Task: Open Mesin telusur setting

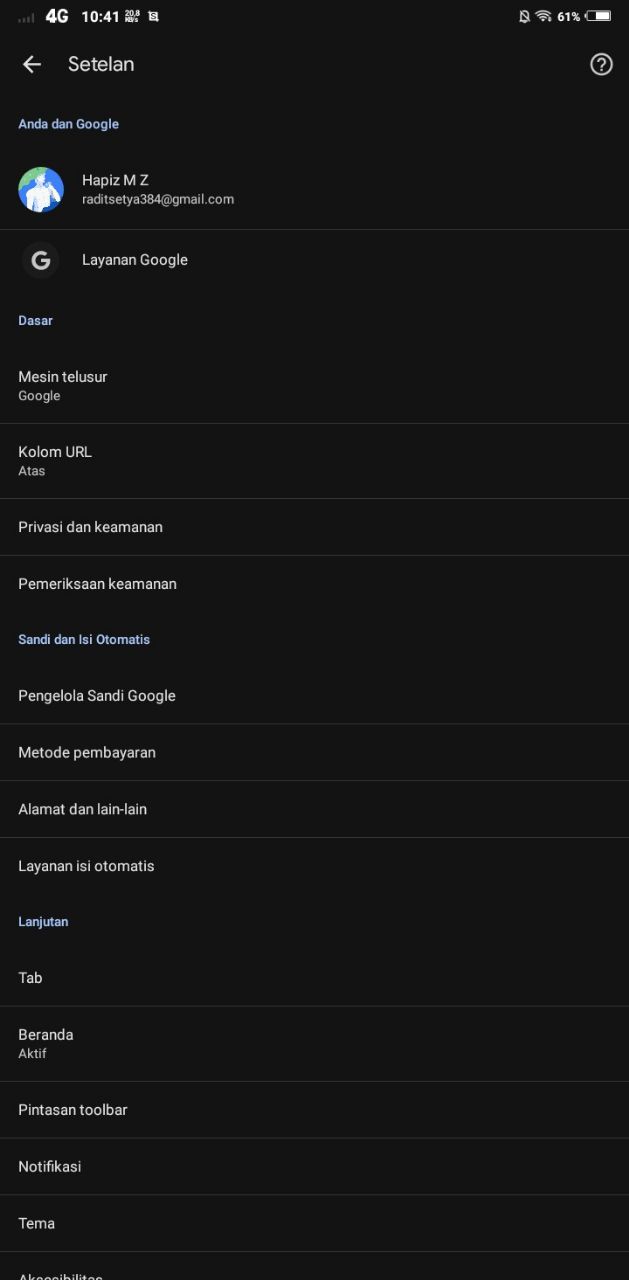Action: (x=314, y=386)
